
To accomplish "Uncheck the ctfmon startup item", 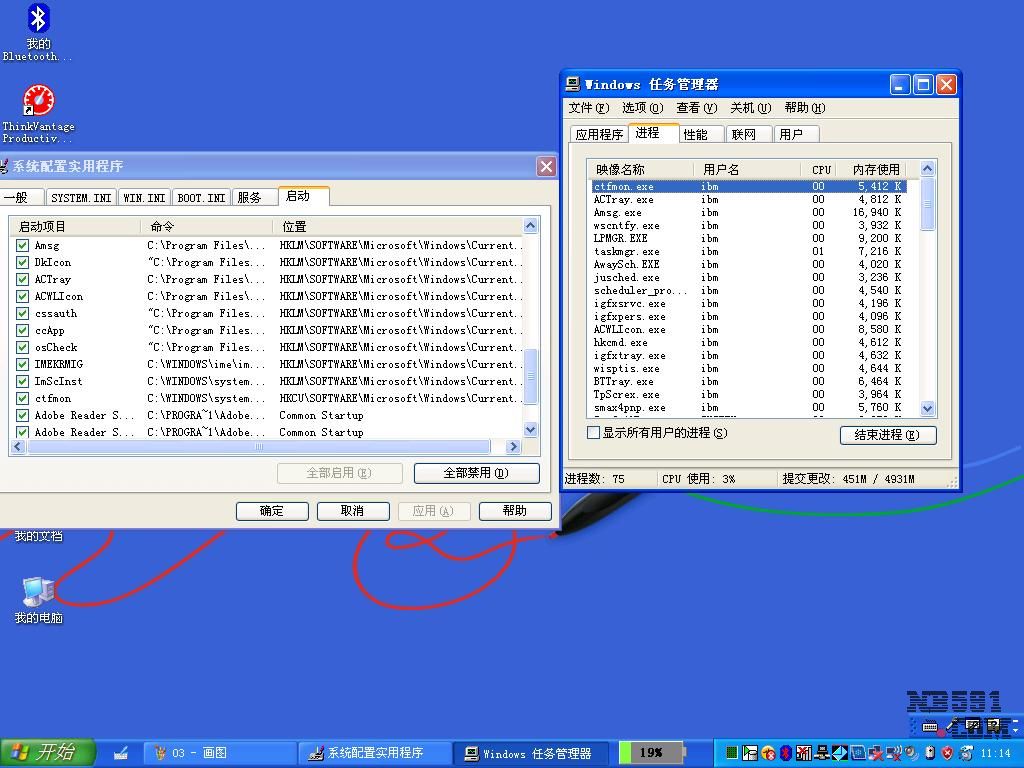I will click(x=22, y=398).
